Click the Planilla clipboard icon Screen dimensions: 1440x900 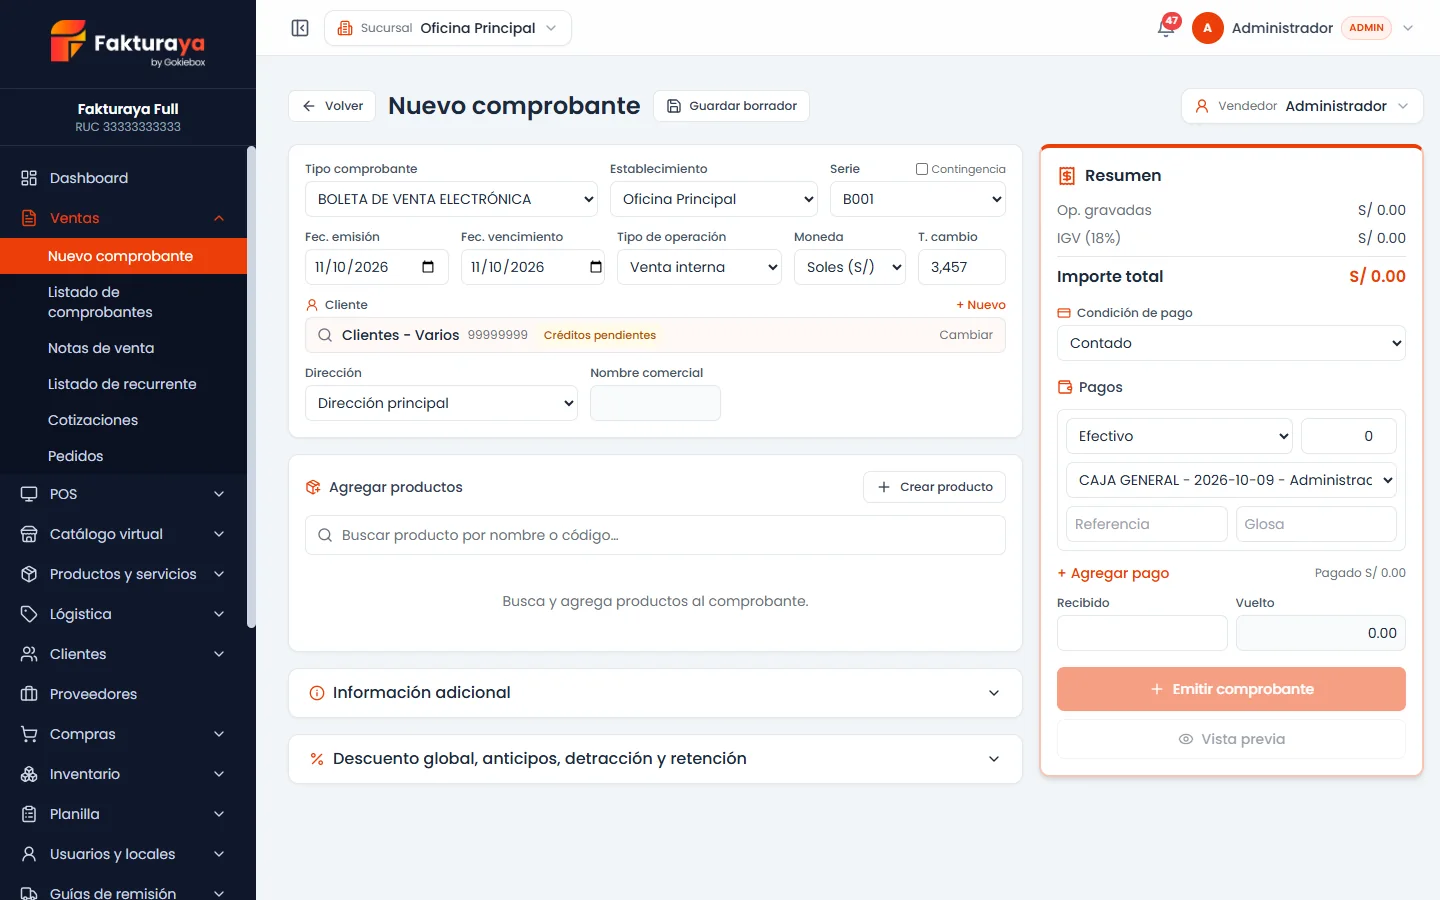point(29,814)
